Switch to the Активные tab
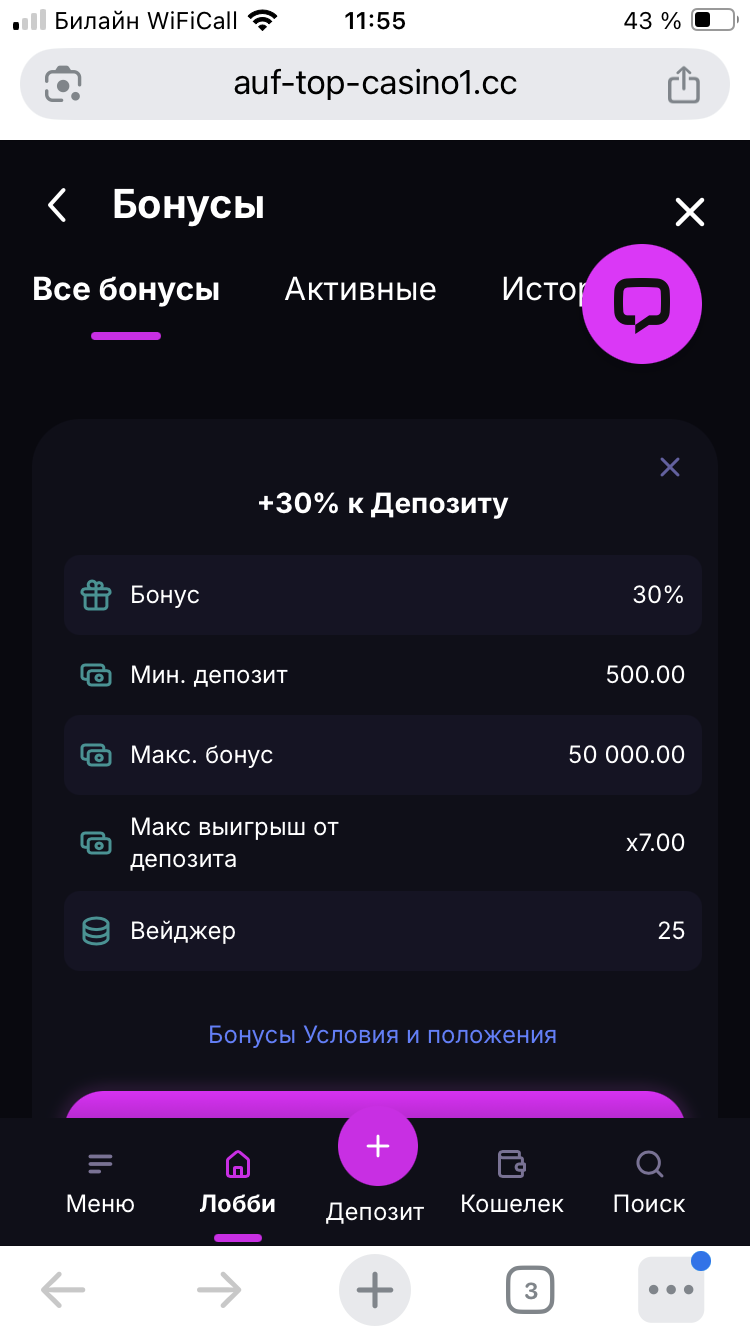Viewport: 750px width, 1334px height. coord(360,290)
